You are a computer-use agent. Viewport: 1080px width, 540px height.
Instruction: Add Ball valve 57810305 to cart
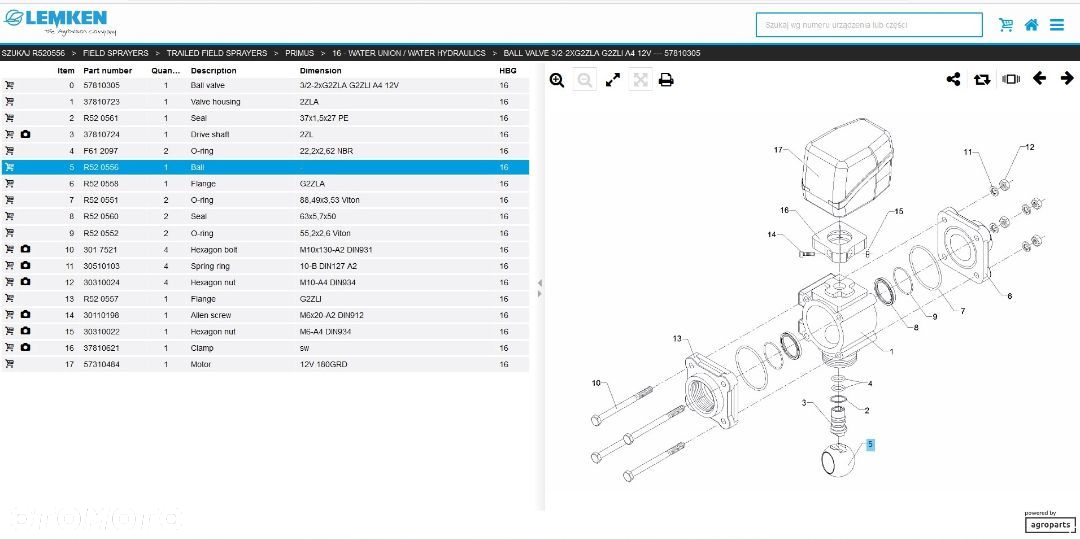tap(10, 85)
